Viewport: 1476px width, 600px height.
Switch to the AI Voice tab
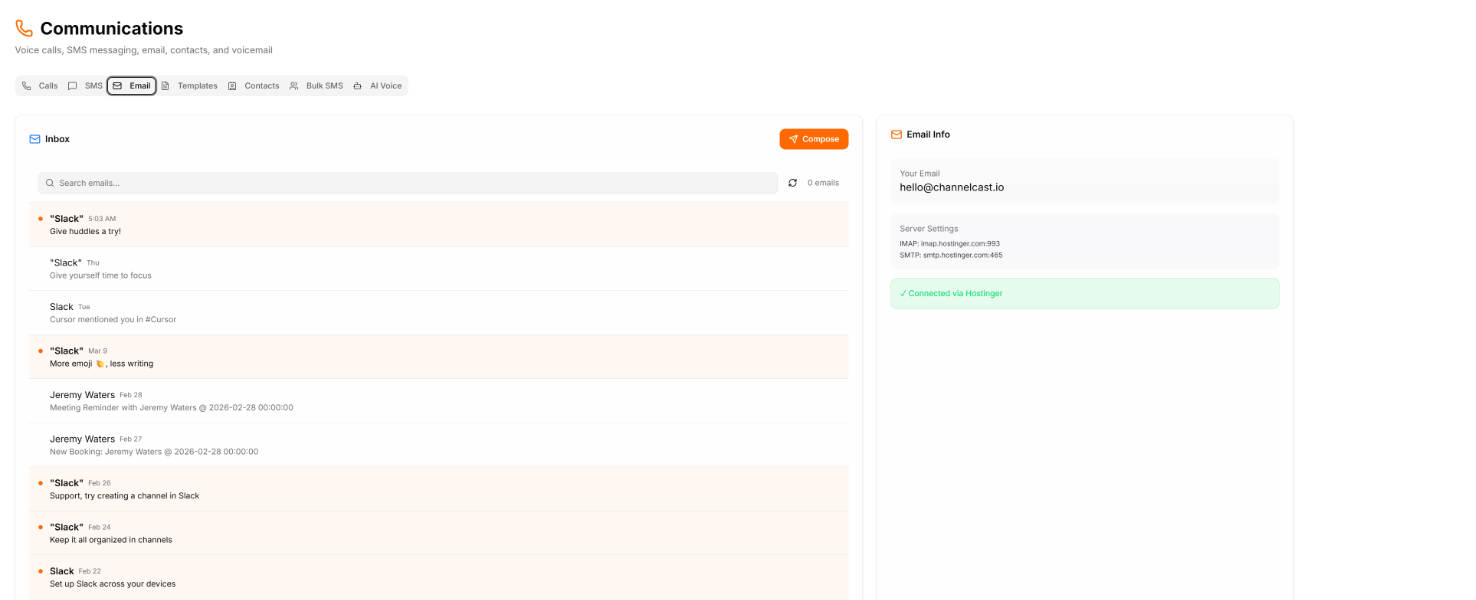[x=377, y=86]
